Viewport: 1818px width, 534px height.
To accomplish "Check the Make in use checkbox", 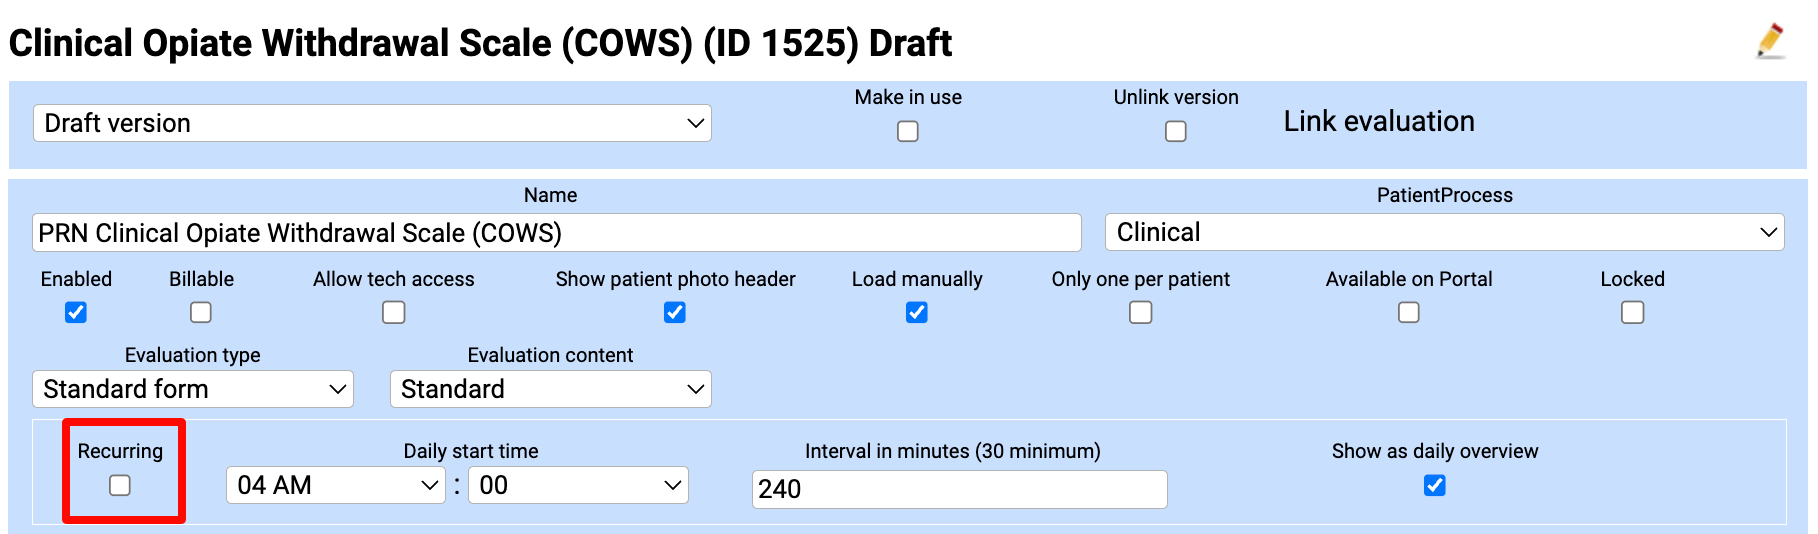I will 908,131.
